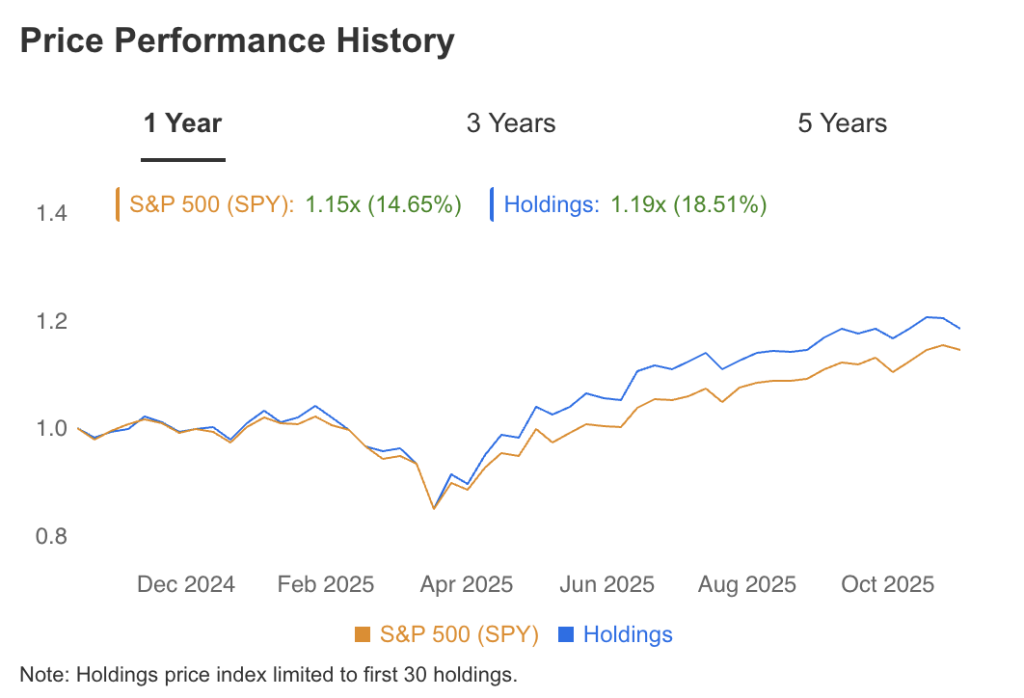Click the Price Performance History heading

(x=237, y=42)
